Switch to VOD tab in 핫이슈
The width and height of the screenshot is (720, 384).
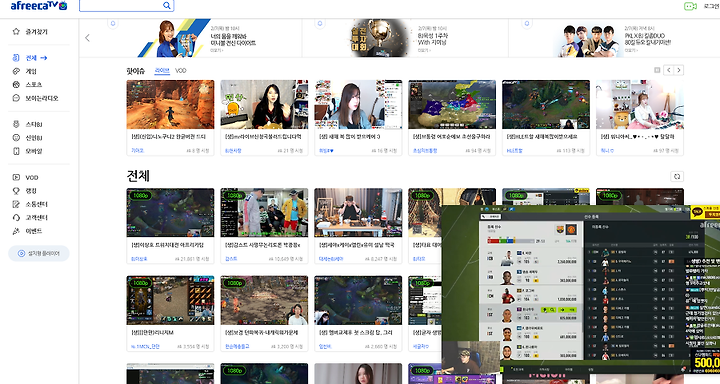point(180,71)
